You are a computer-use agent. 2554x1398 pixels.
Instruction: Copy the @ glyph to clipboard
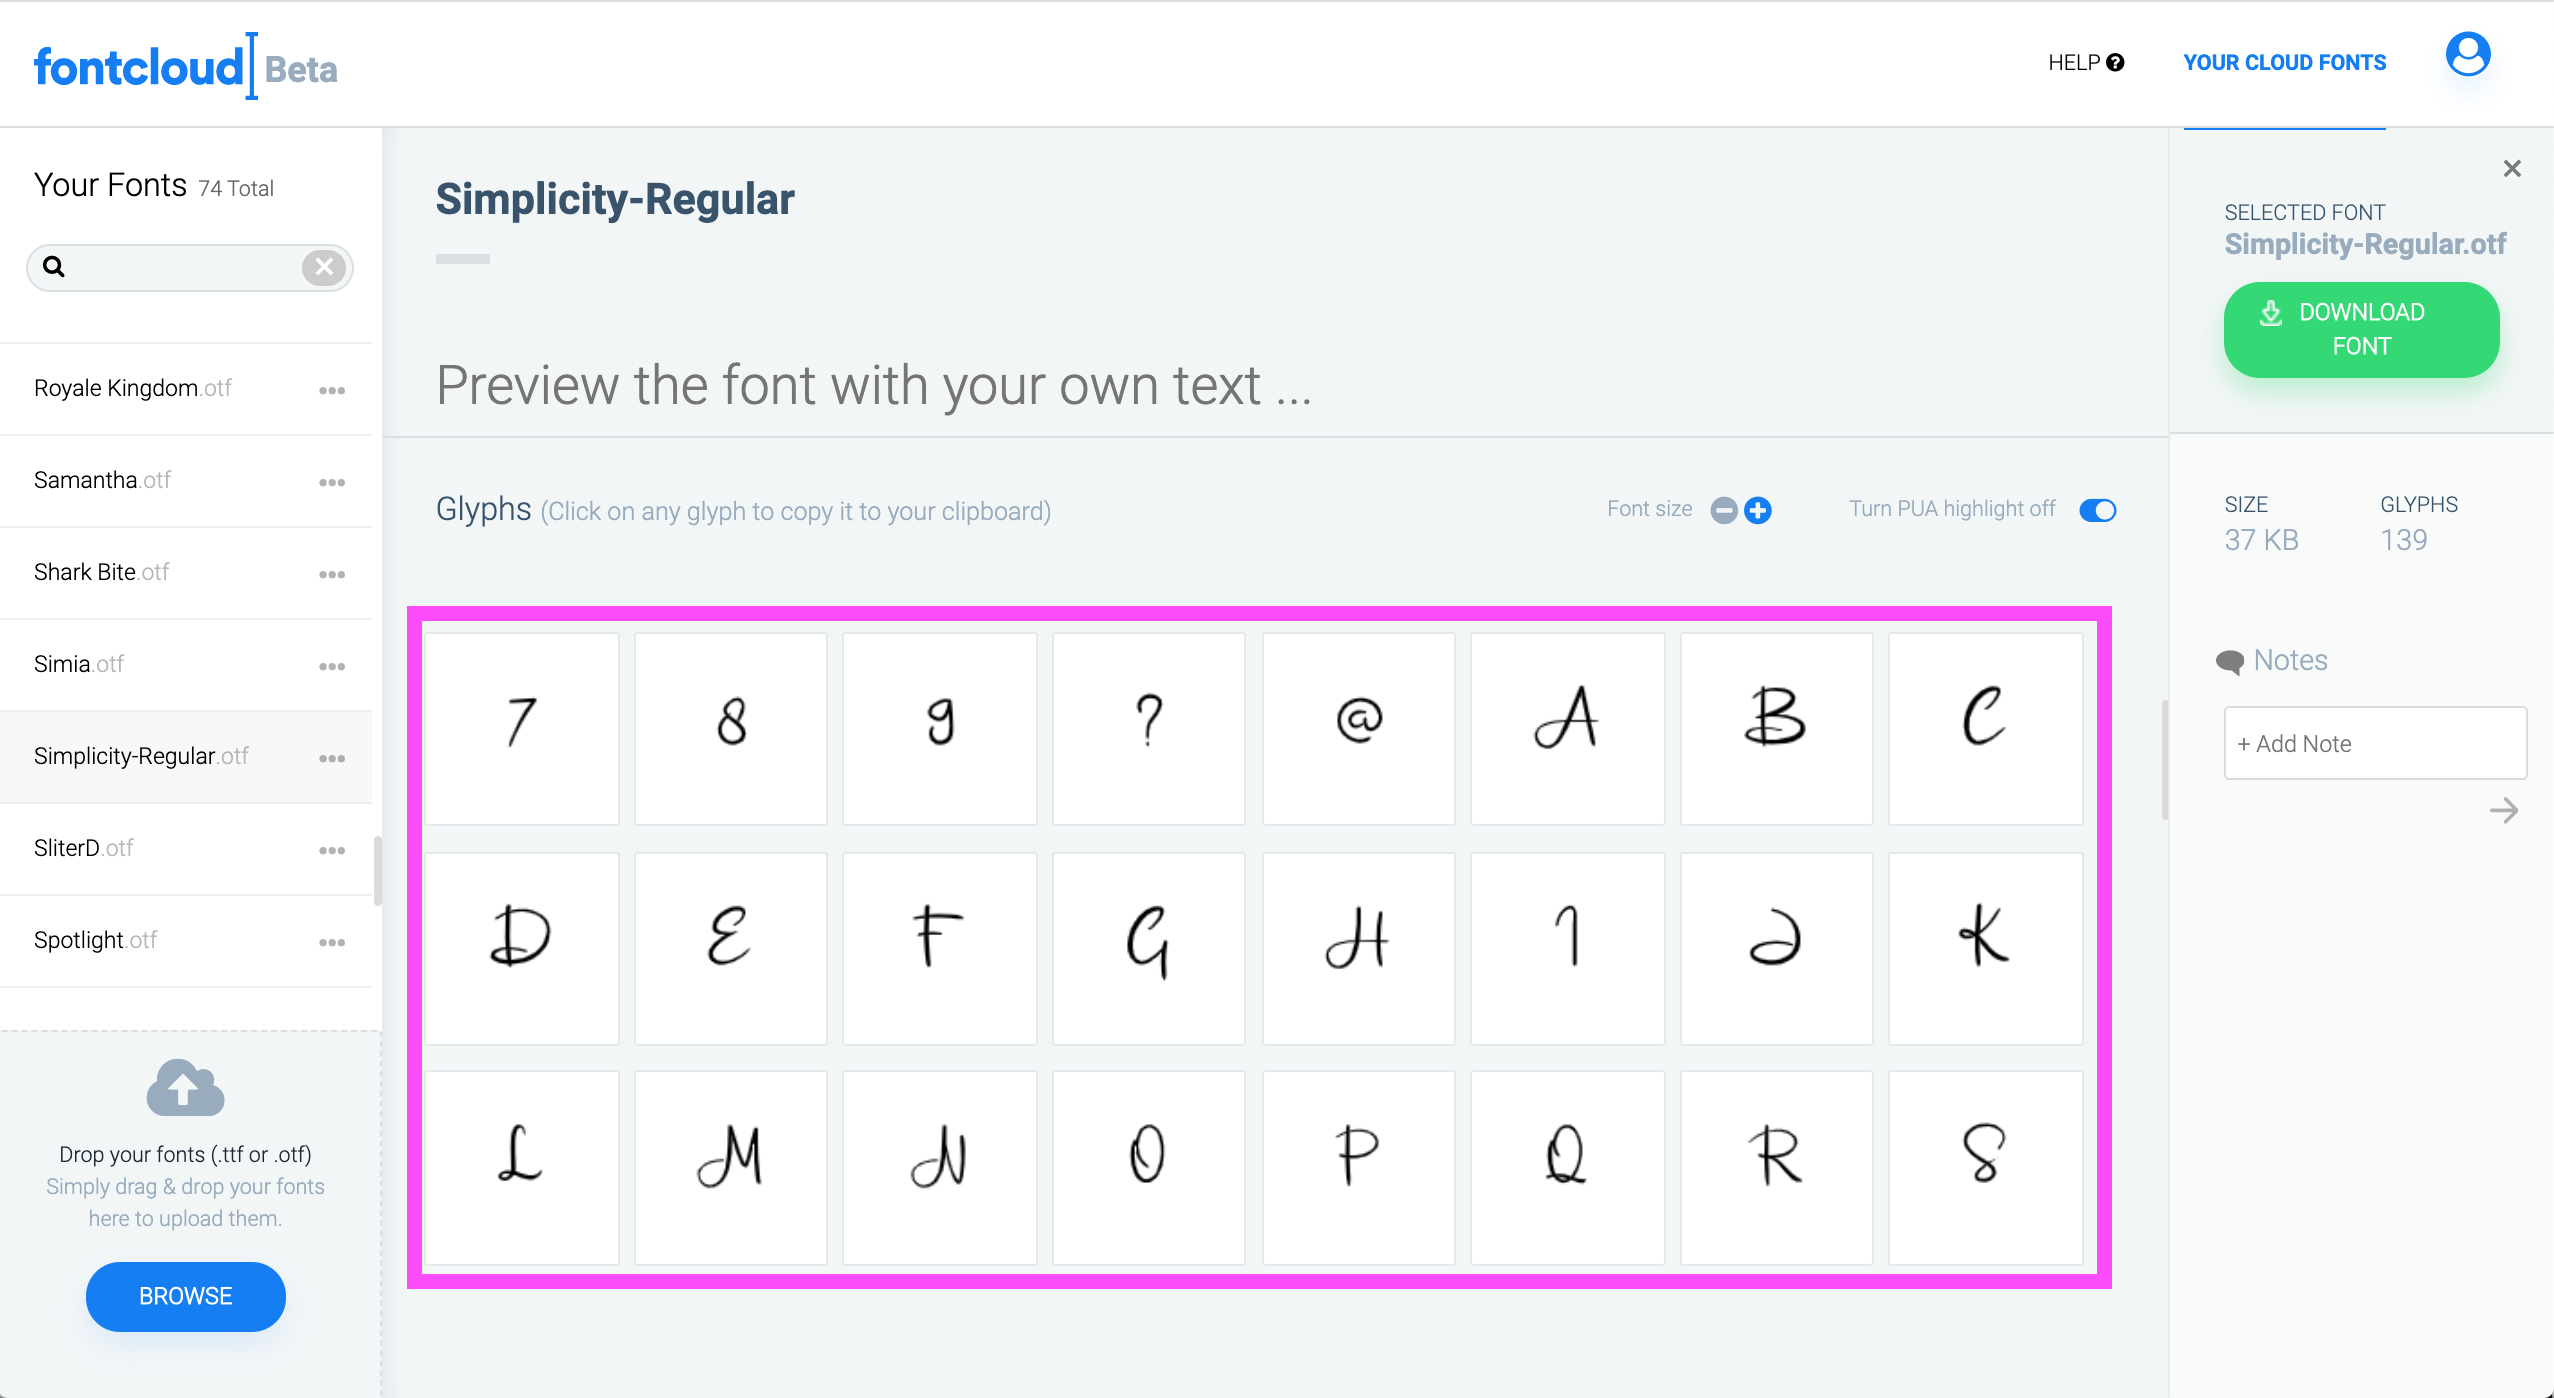(1358, 728)
